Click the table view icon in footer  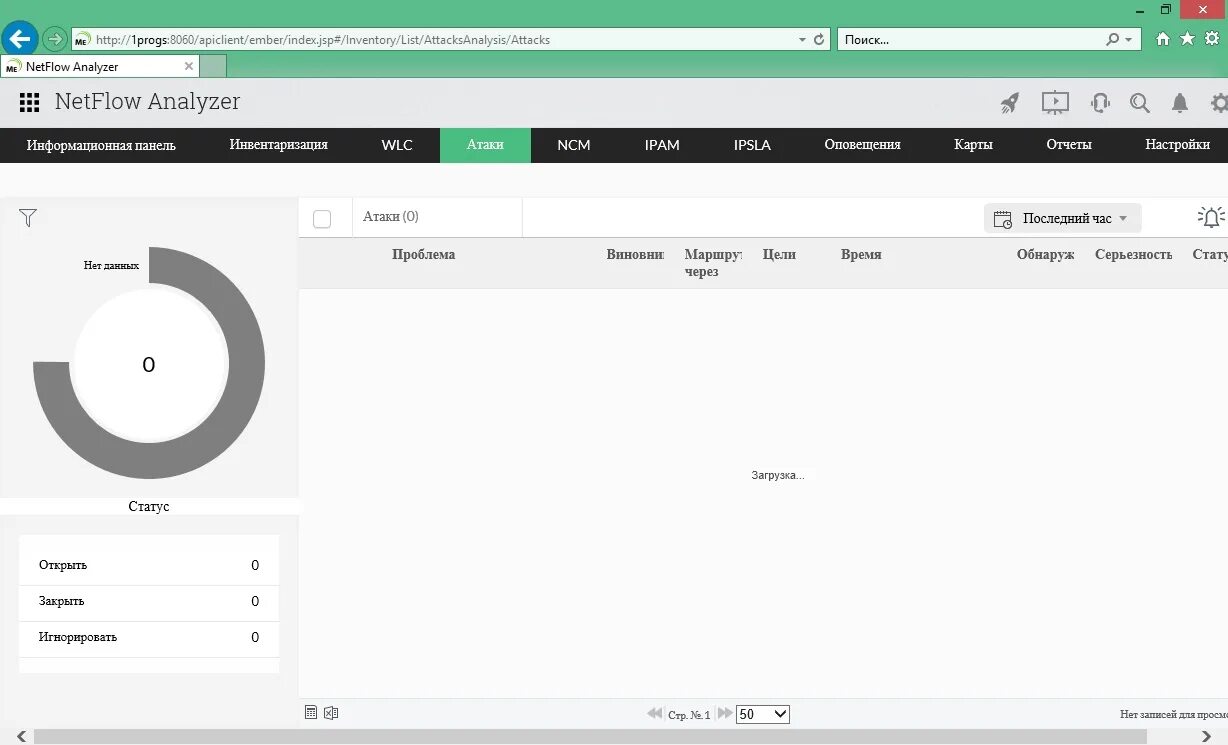click(x=311, y=713)
